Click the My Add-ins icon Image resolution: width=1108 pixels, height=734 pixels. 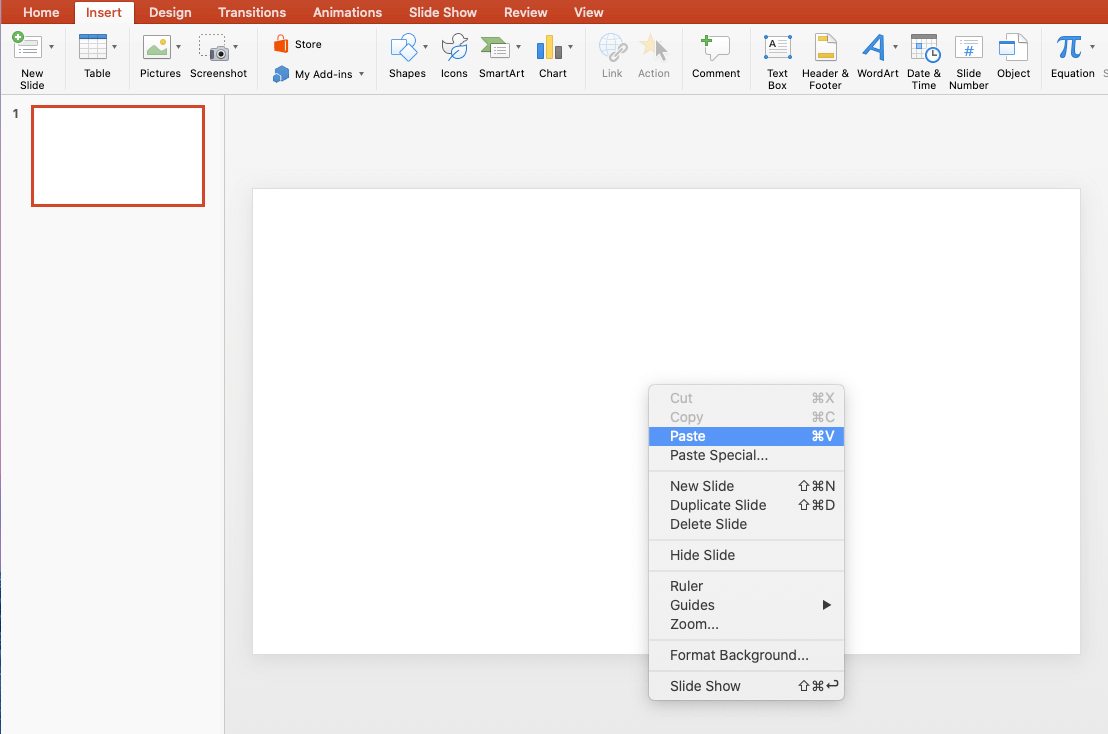coord(281,73)
